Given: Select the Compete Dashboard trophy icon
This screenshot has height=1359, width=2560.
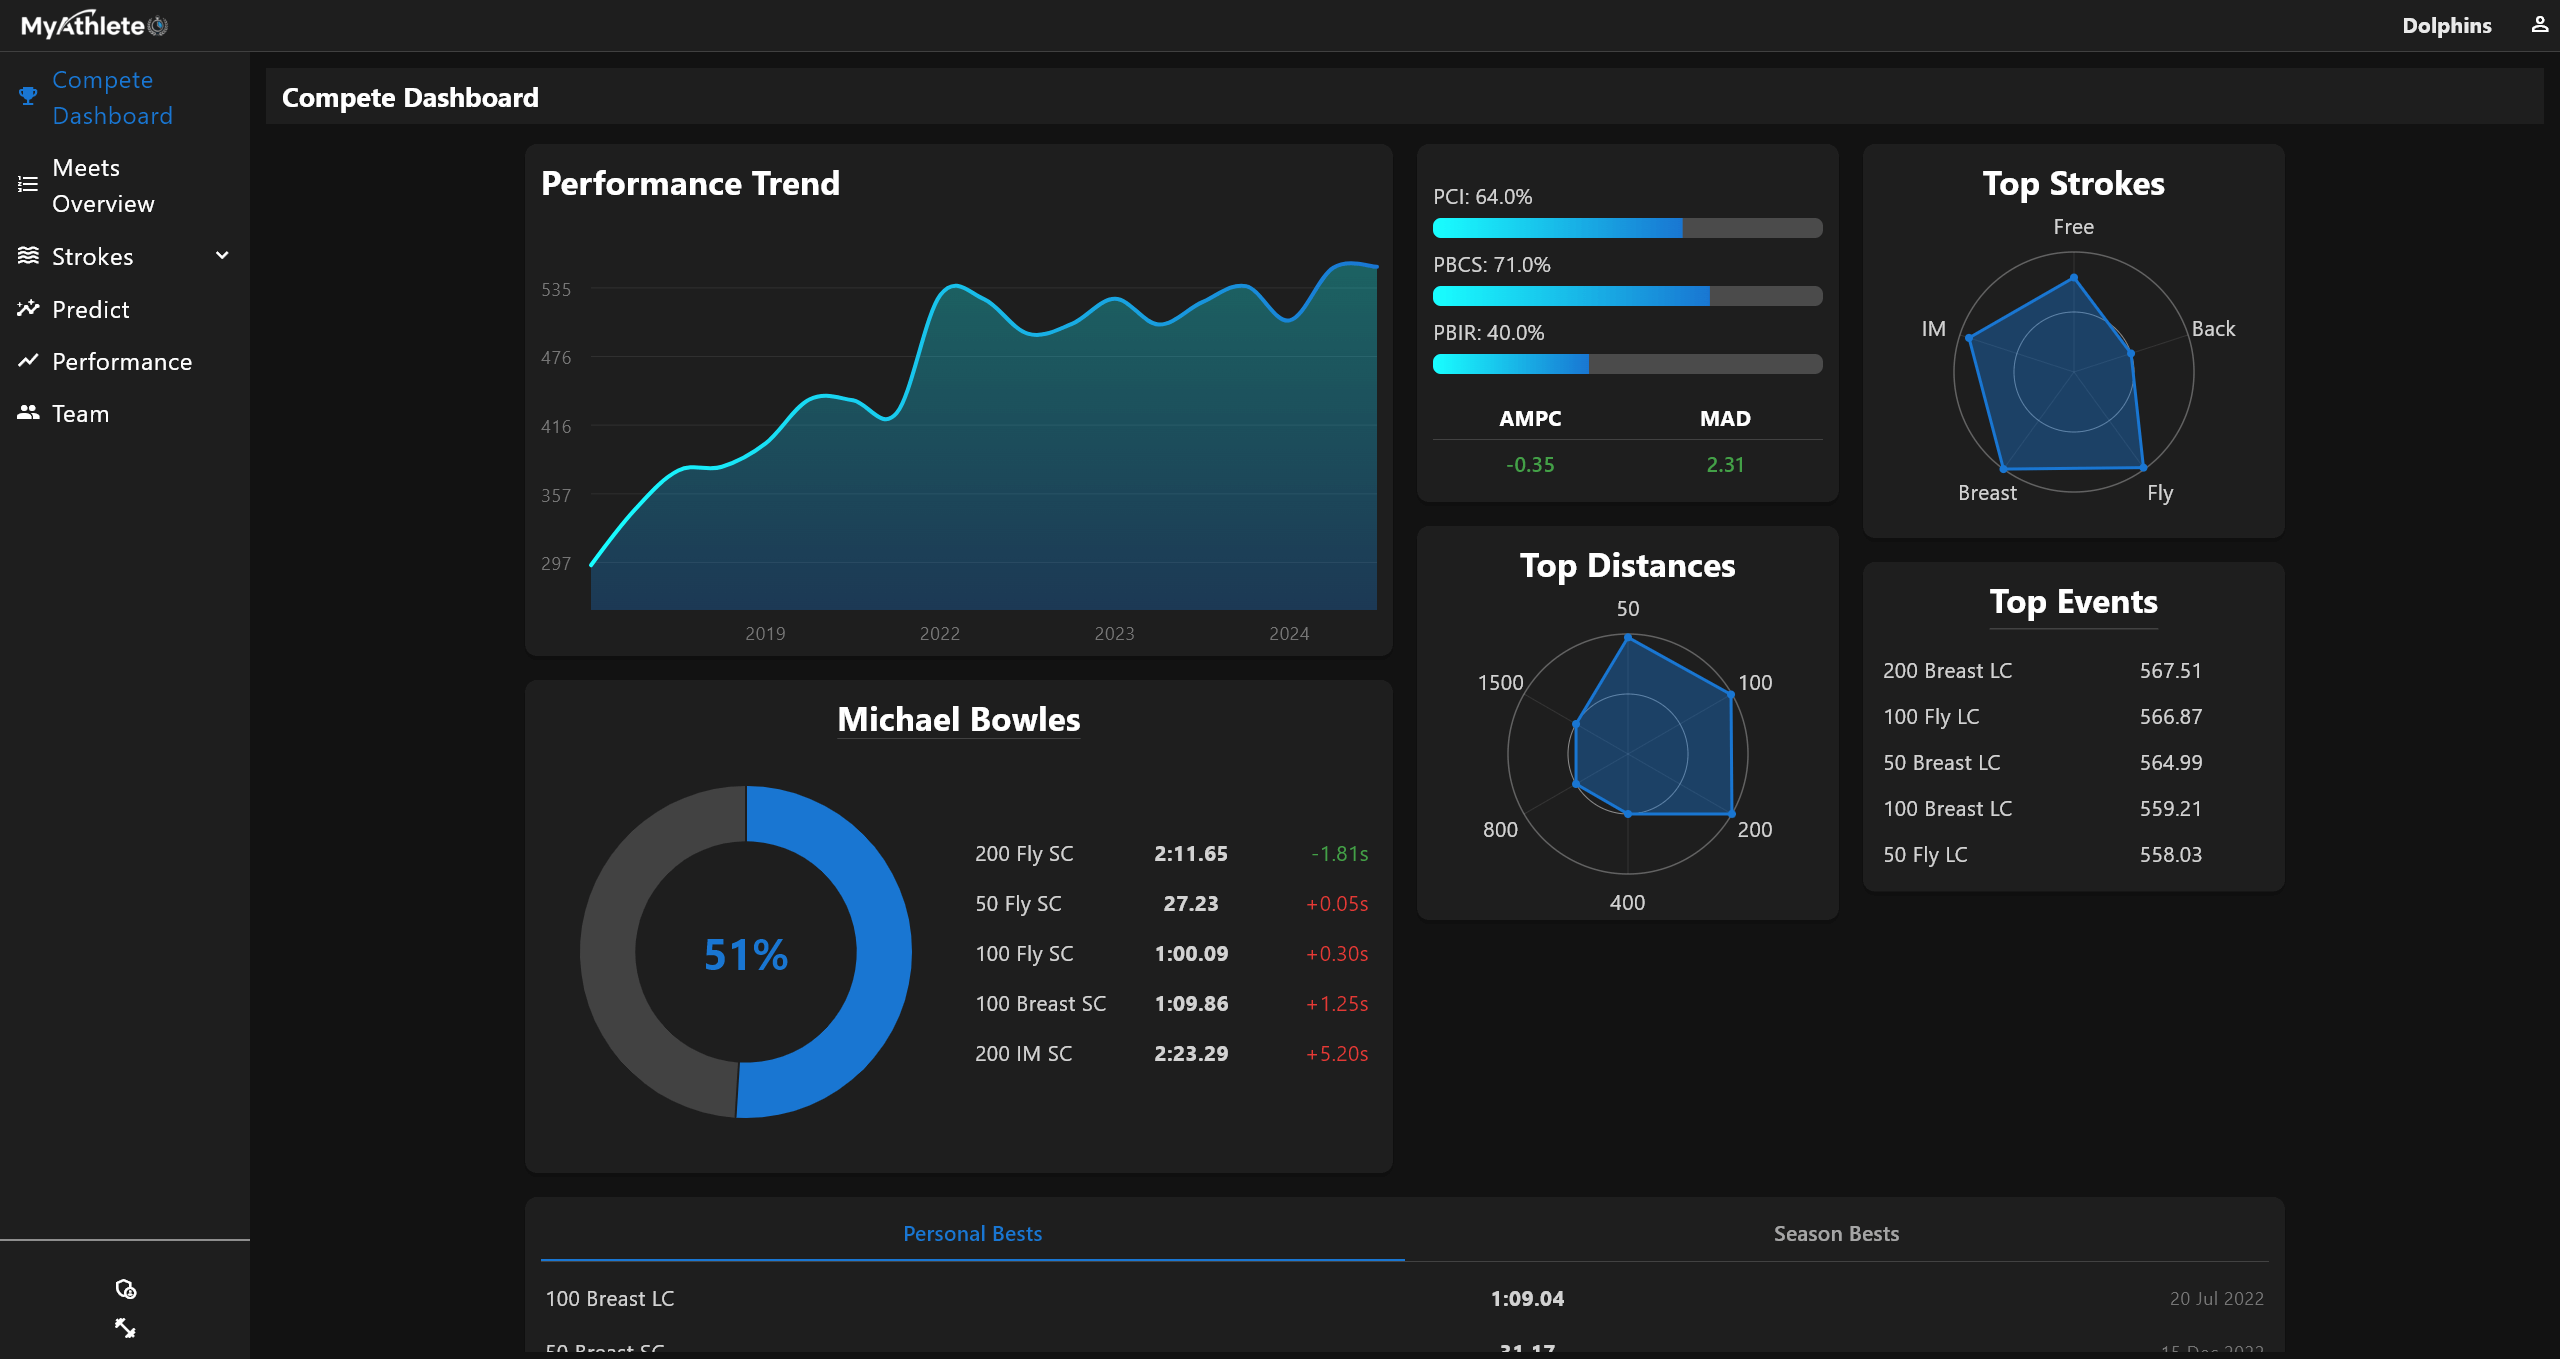Looking at the screenshot, I should click(28, 96).
